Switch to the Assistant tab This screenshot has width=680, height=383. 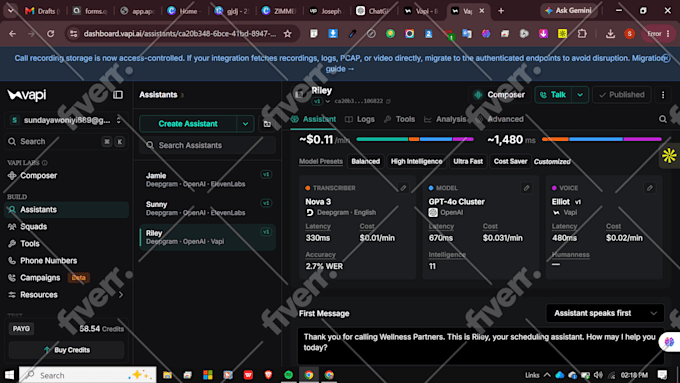(314, 119)
